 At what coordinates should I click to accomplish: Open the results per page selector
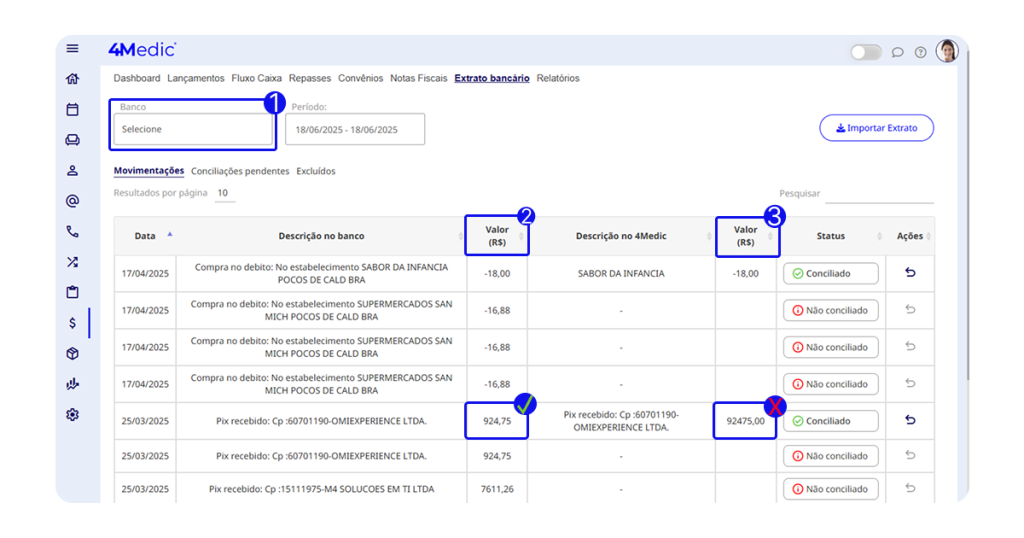click(223, 193)
